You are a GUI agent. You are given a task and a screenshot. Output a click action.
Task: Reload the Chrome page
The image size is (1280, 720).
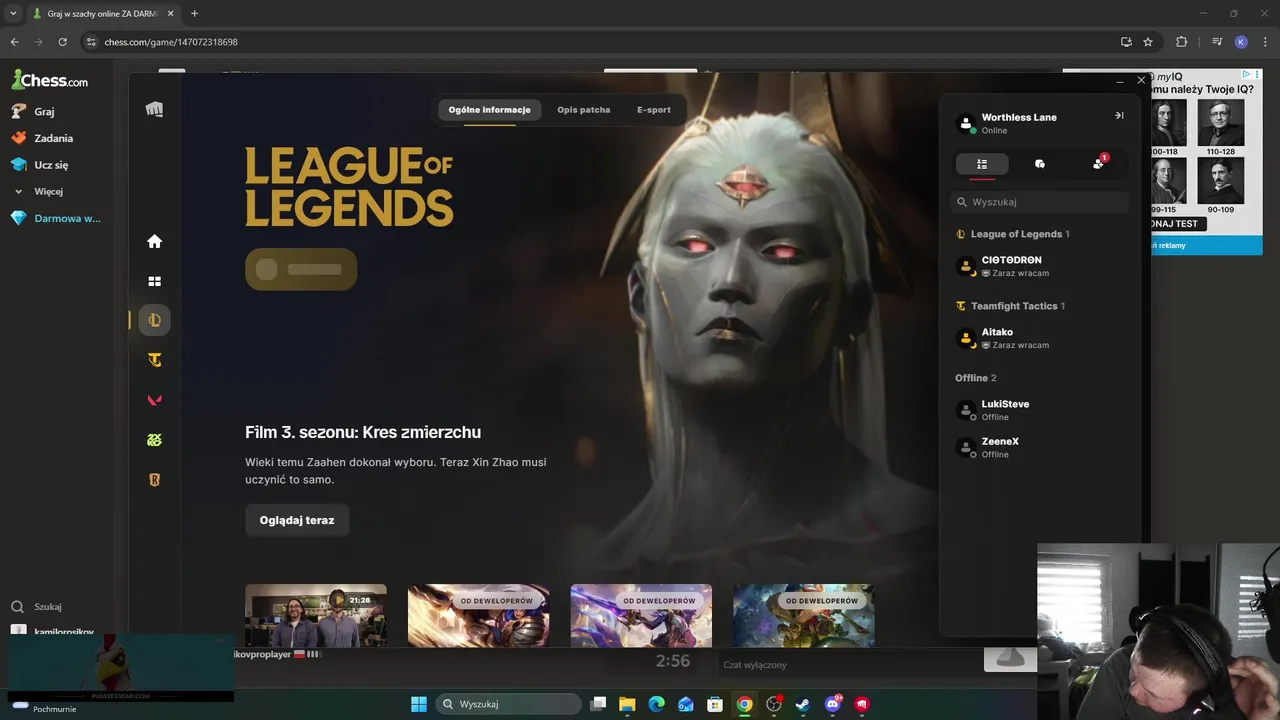[62, 42]
